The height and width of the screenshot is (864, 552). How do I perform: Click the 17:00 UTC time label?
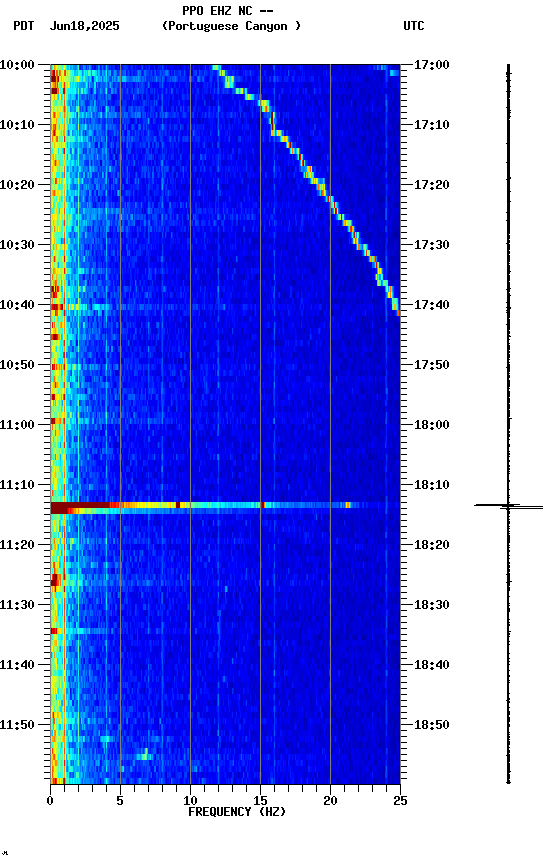[x=432, y=65]
